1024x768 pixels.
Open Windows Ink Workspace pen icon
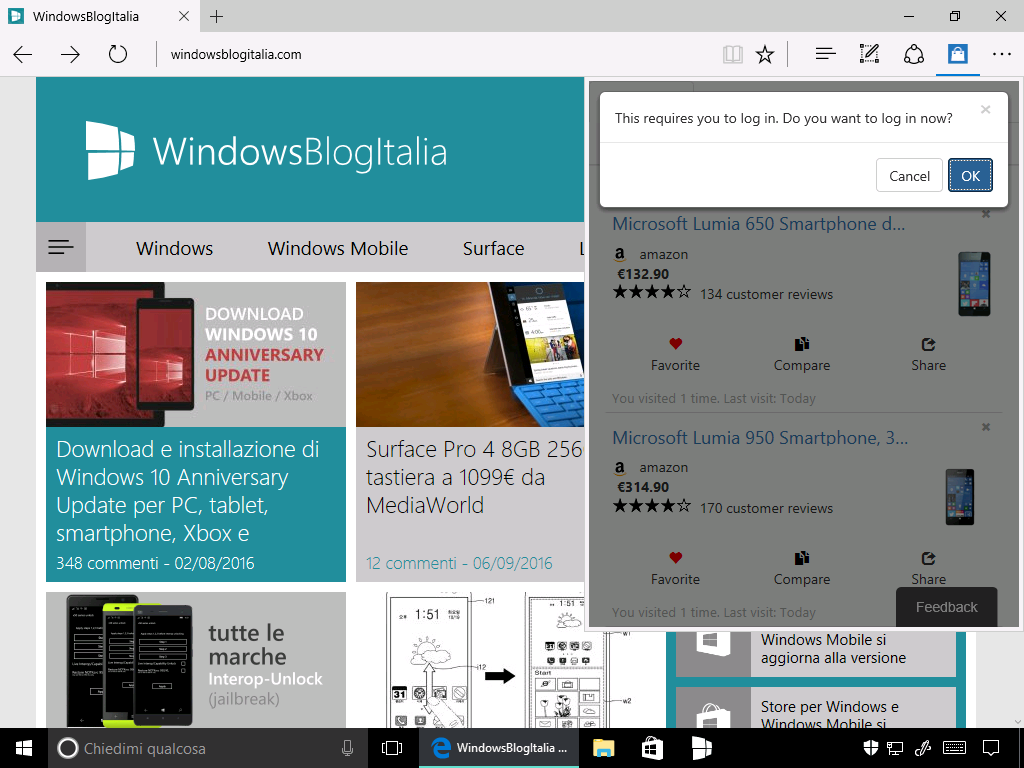pyautogui.click(x=923, y=748)
